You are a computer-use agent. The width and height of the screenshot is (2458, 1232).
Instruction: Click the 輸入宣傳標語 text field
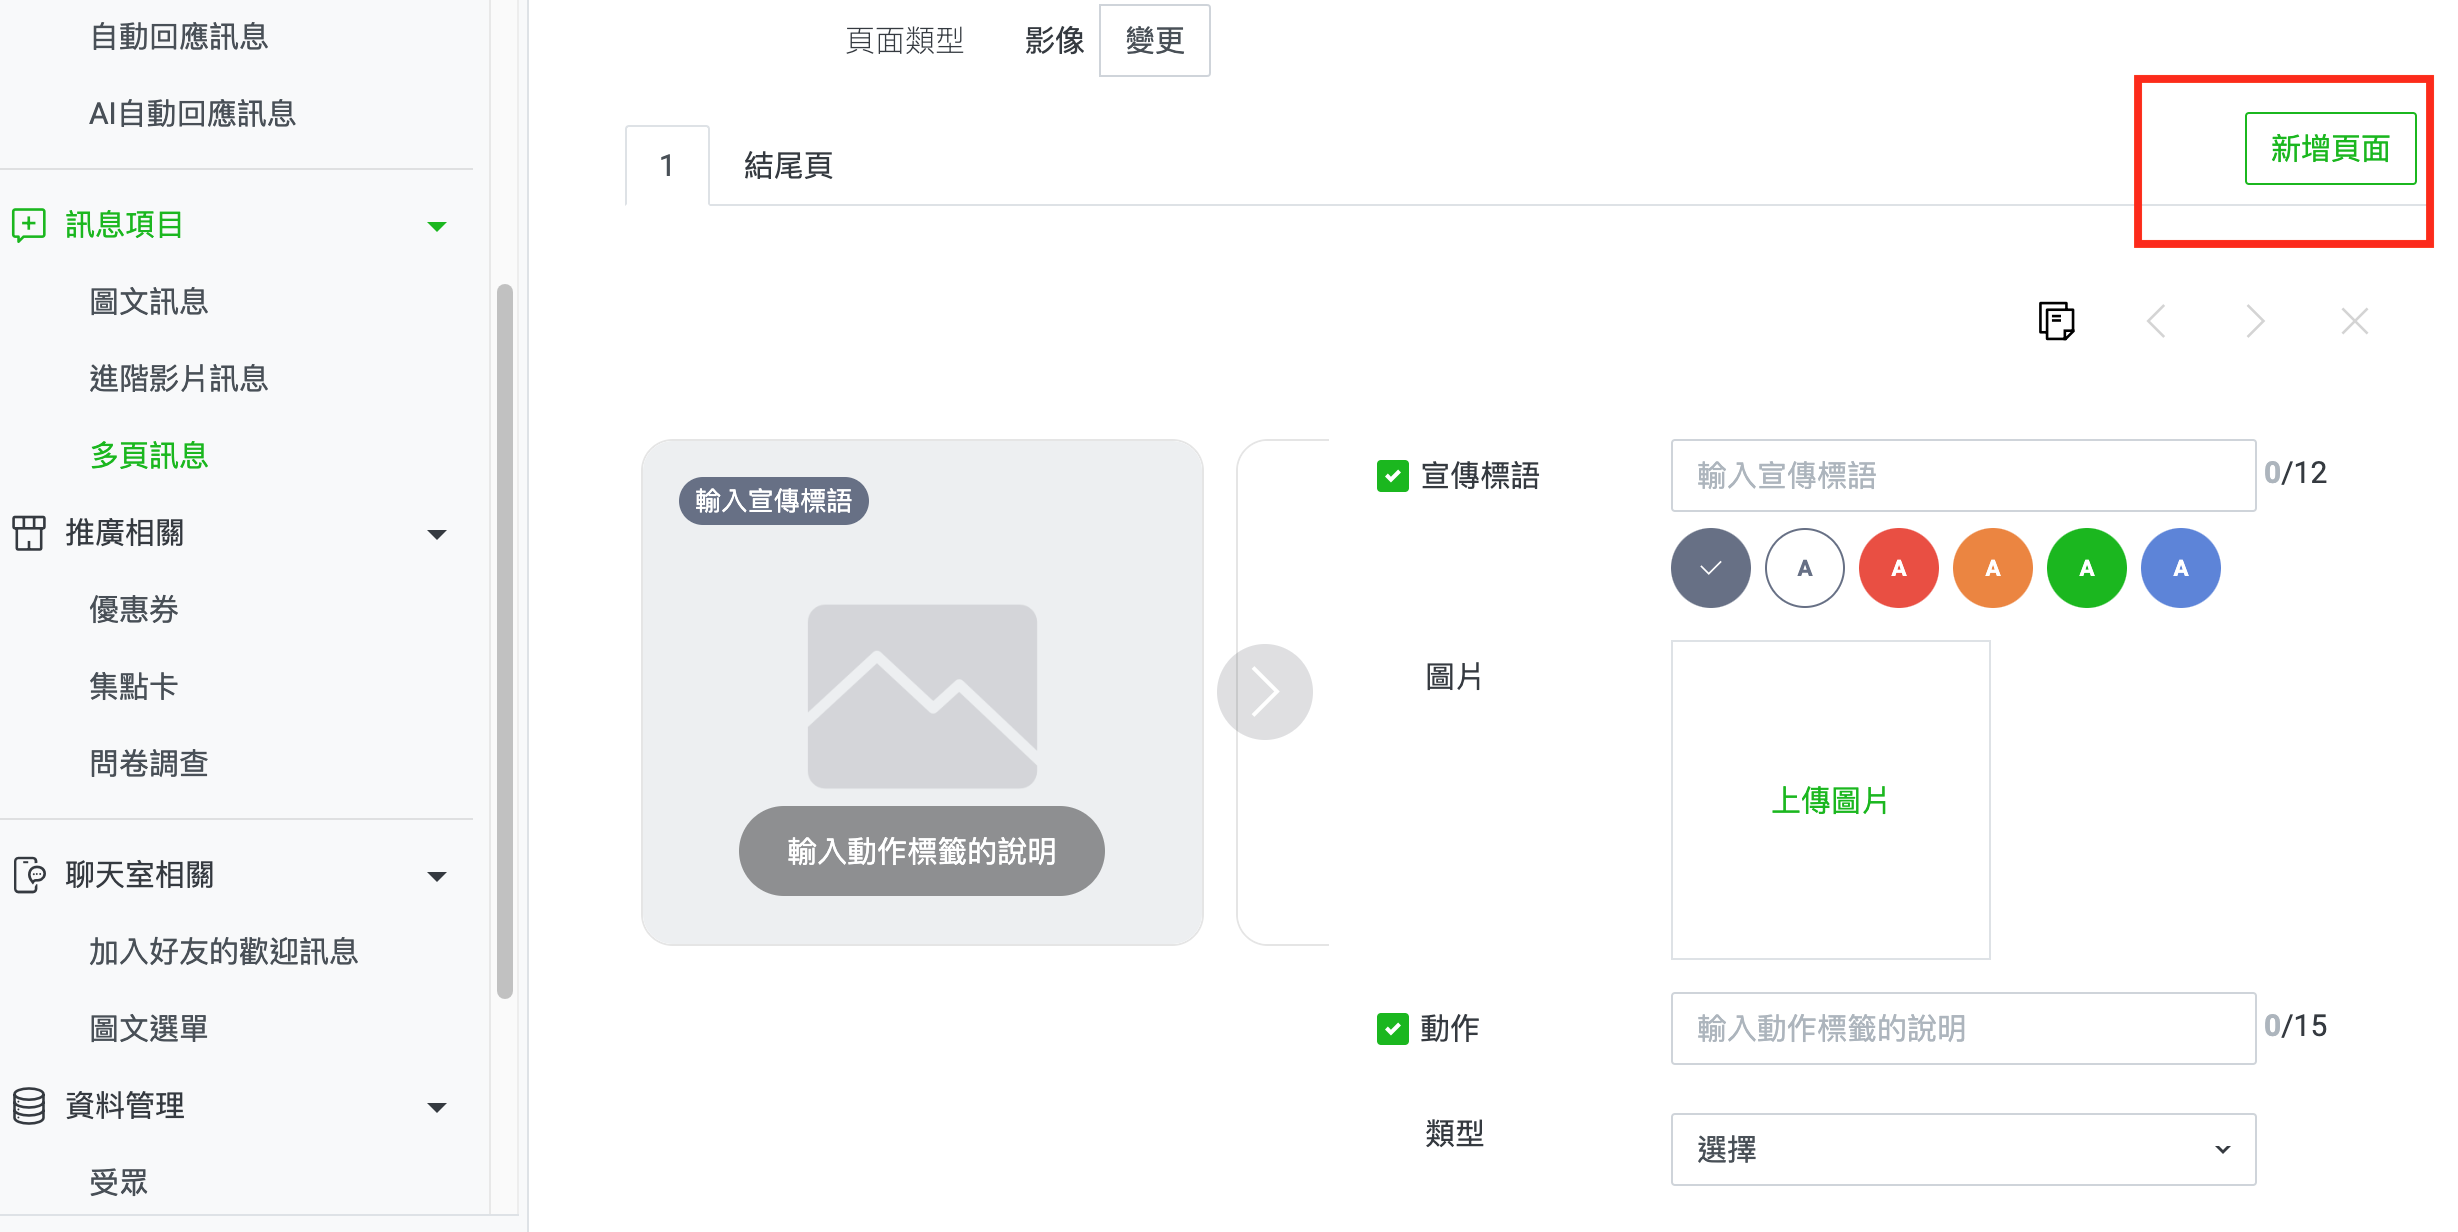(1963, 476)
